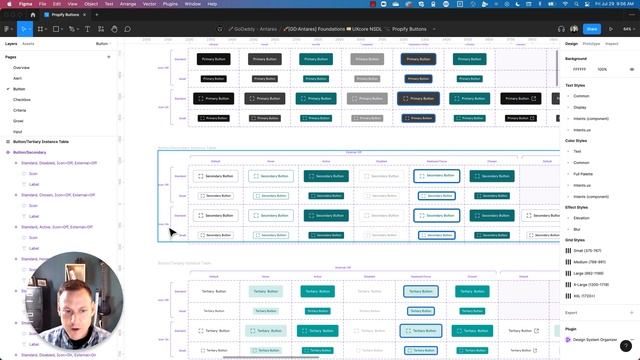This screenshot has width=640, height=360.
Task: Open the Figma main menu icon in toolbar
Action: click(7, 29)
